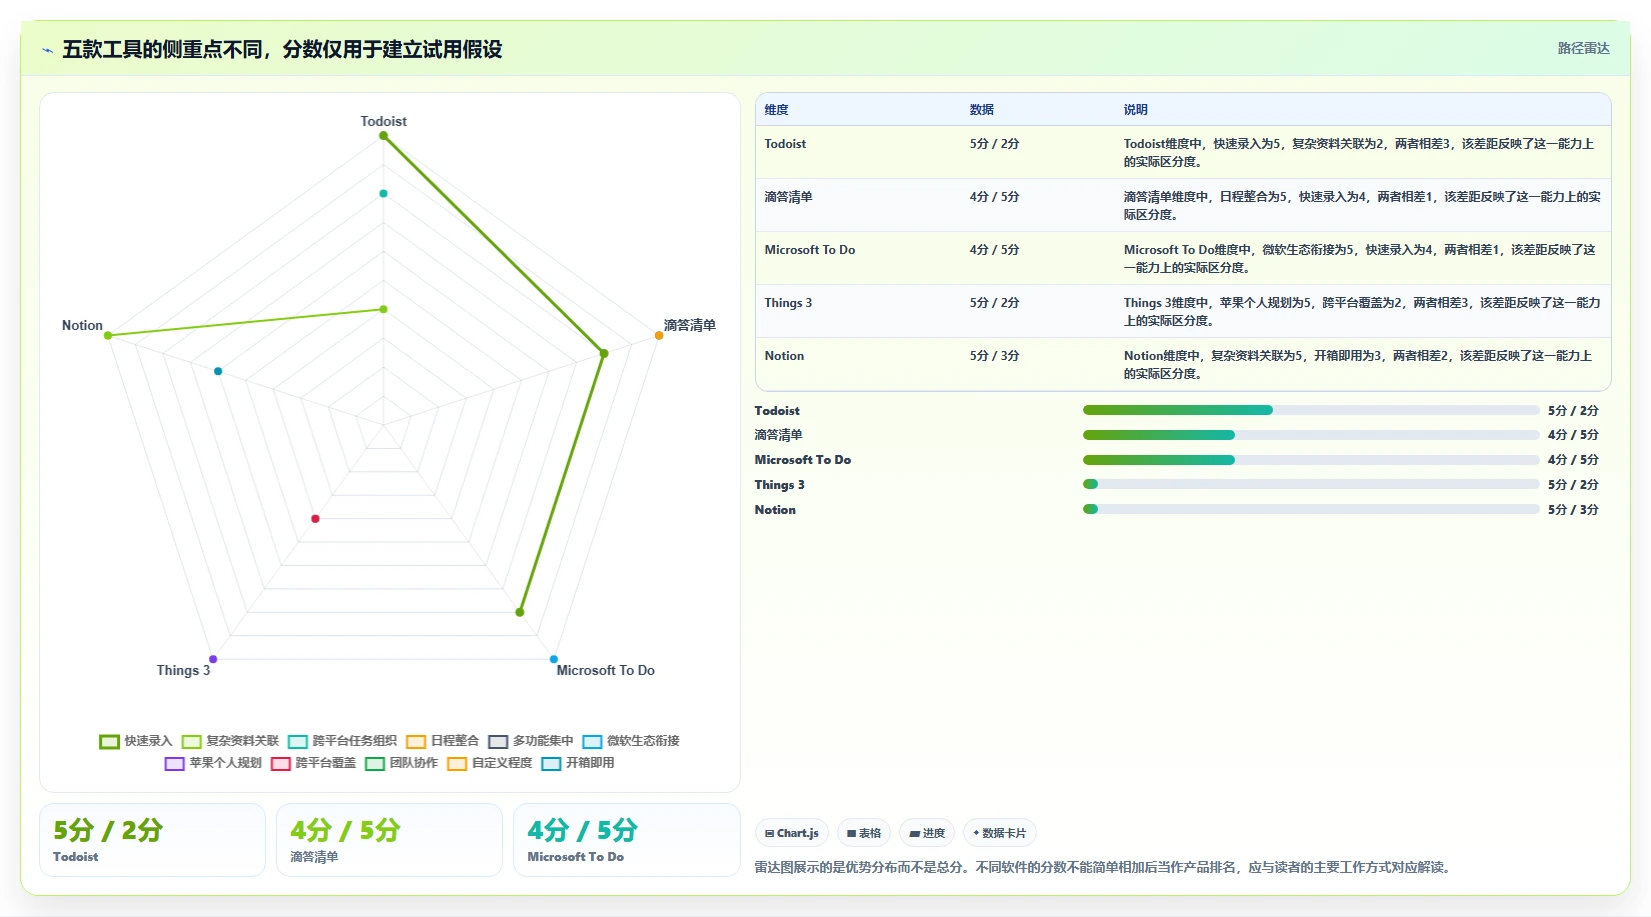Click the Chart.js pill tag
The height and width of the screenshot is (917, 1651).
click(x=791, y=833)
